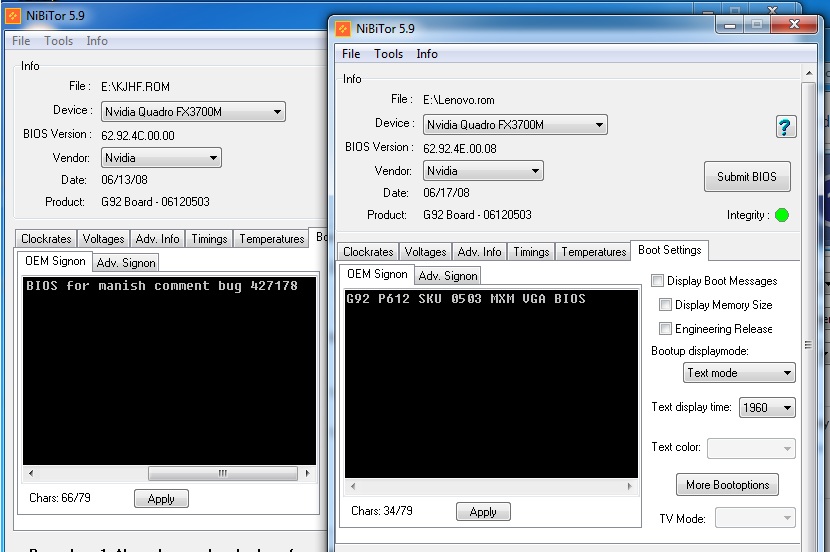Screen dimensions: 830x552
Task: Click the front window vertical scrollbar thumb
Action: [808, 345]
